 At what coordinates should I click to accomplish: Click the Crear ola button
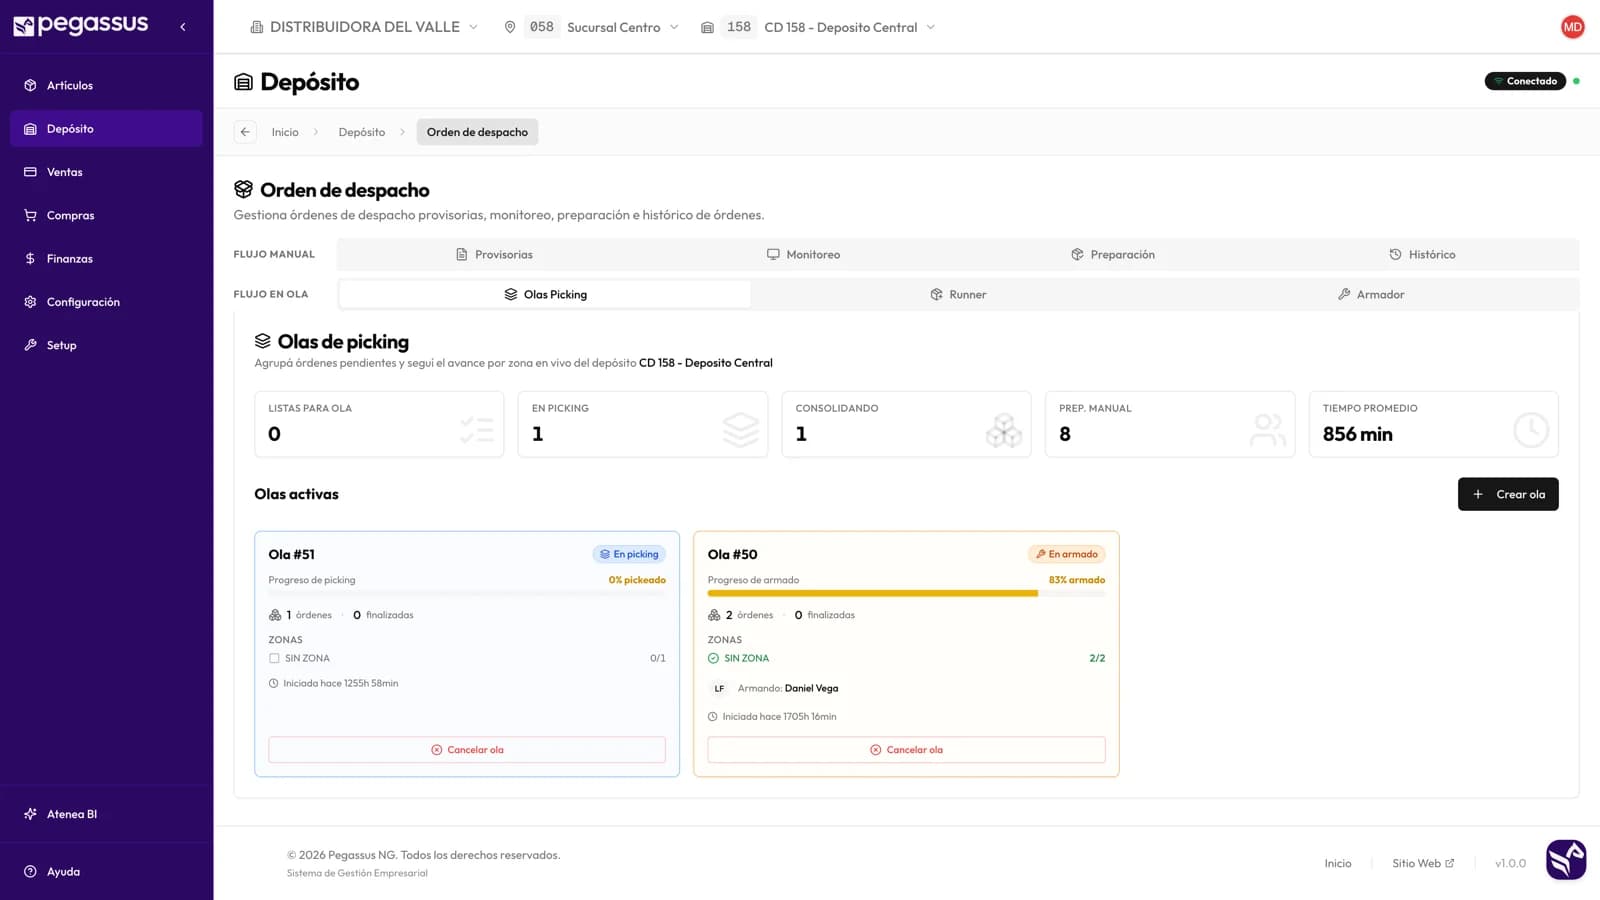(1508, 494)
